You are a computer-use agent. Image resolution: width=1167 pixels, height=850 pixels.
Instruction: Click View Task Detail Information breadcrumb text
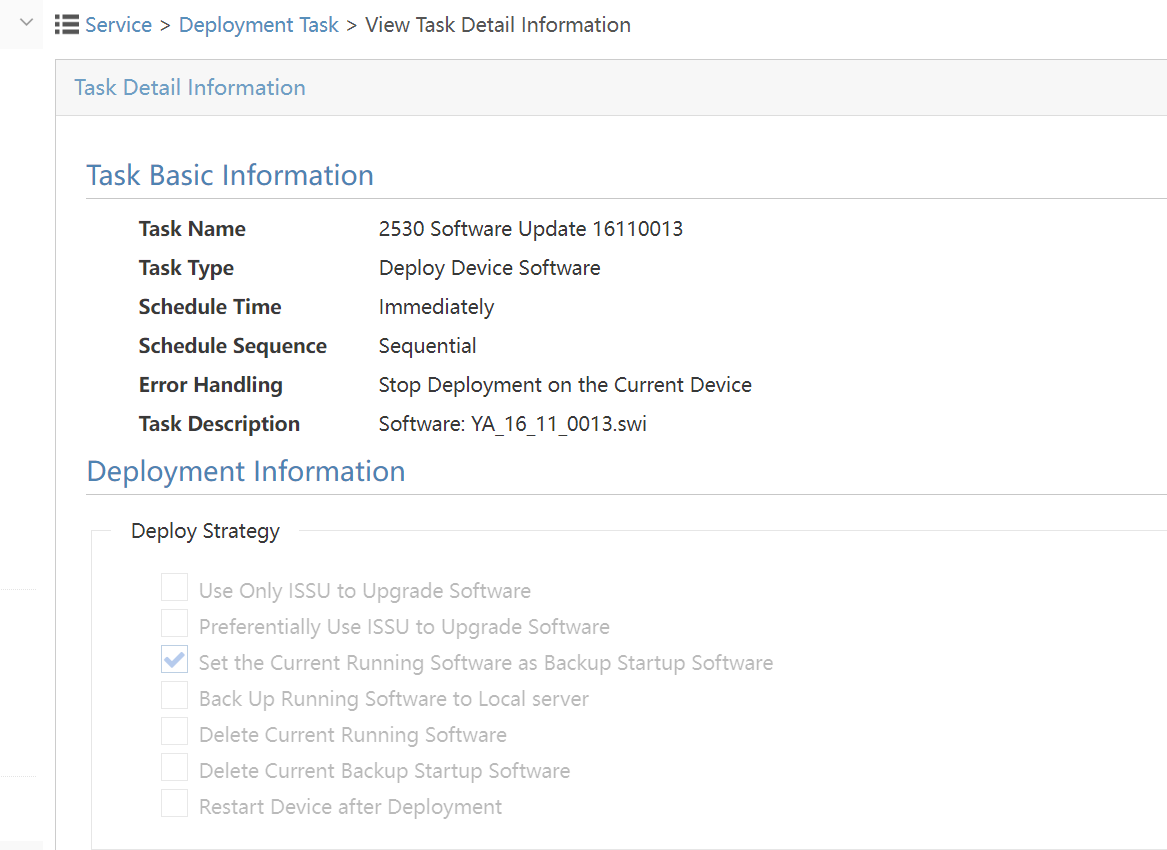click(x=497, y=25)
